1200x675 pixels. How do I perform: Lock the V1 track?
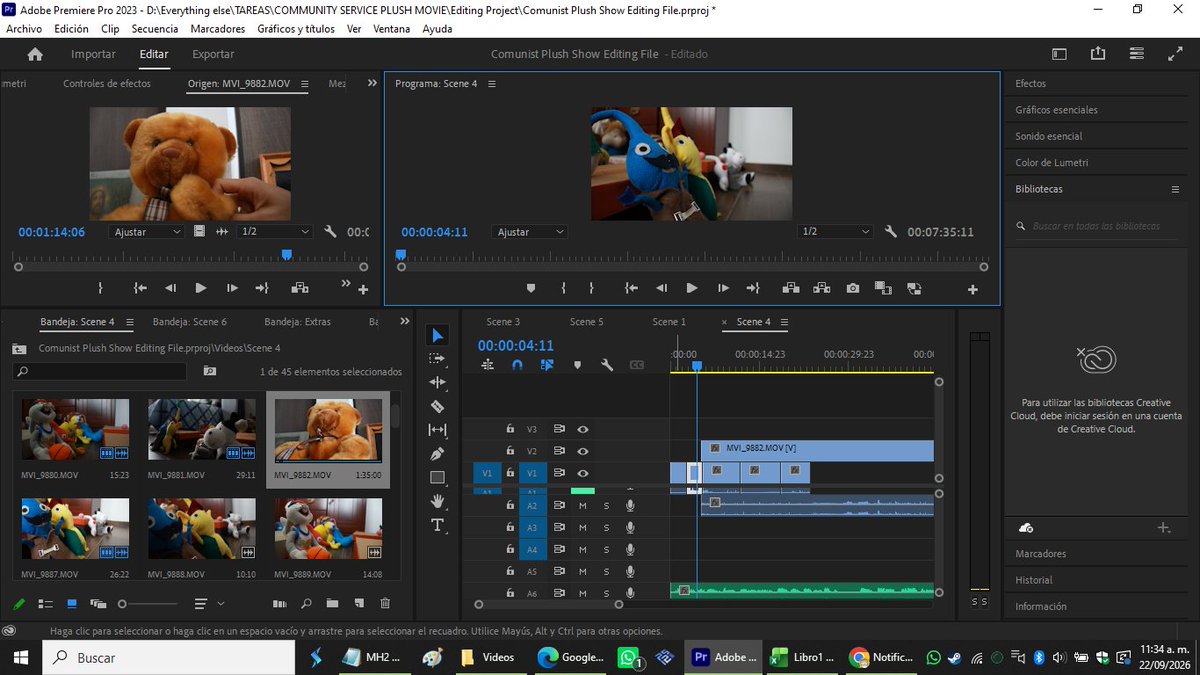pyautogui.click(x=510, y=473)
